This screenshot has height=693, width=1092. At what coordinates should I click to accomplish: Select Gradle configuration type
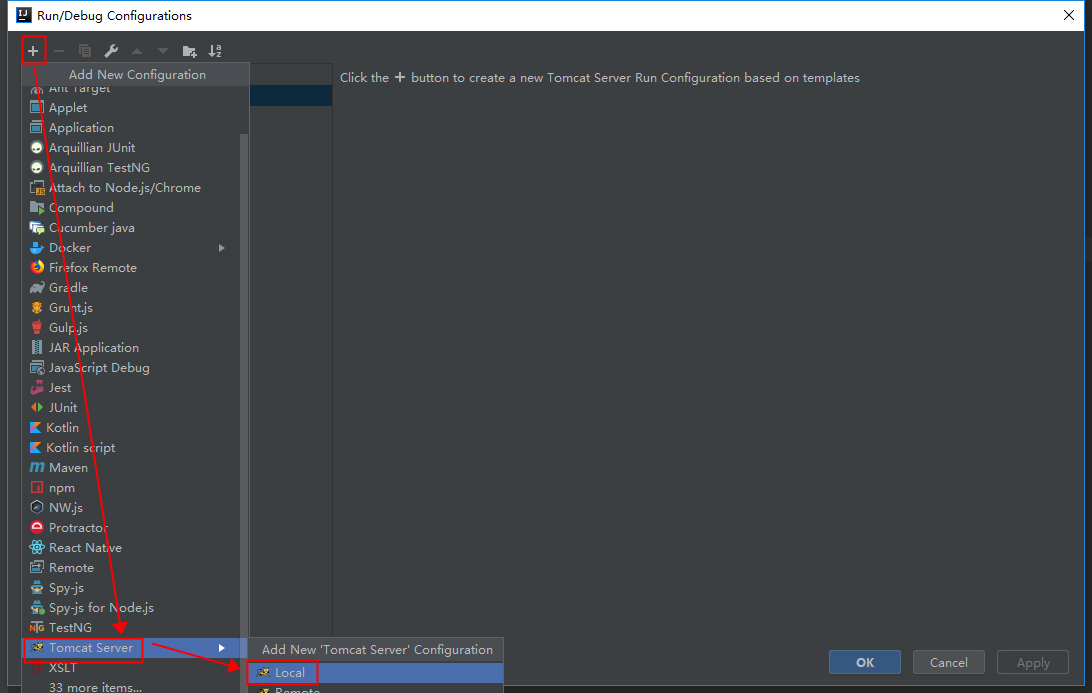(131, 288)
